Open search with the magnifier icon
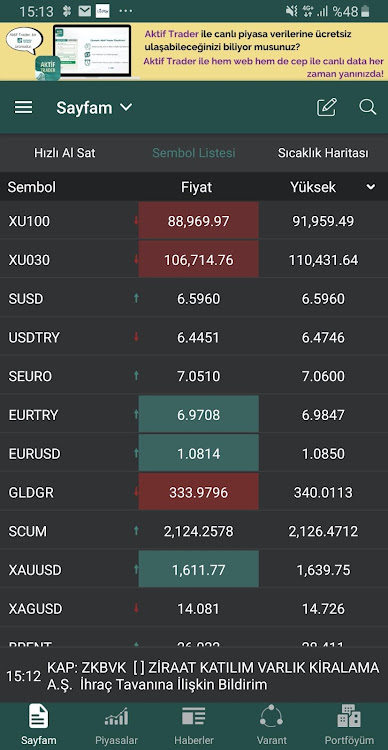This screenshot has width=388, height=750. 367,107
